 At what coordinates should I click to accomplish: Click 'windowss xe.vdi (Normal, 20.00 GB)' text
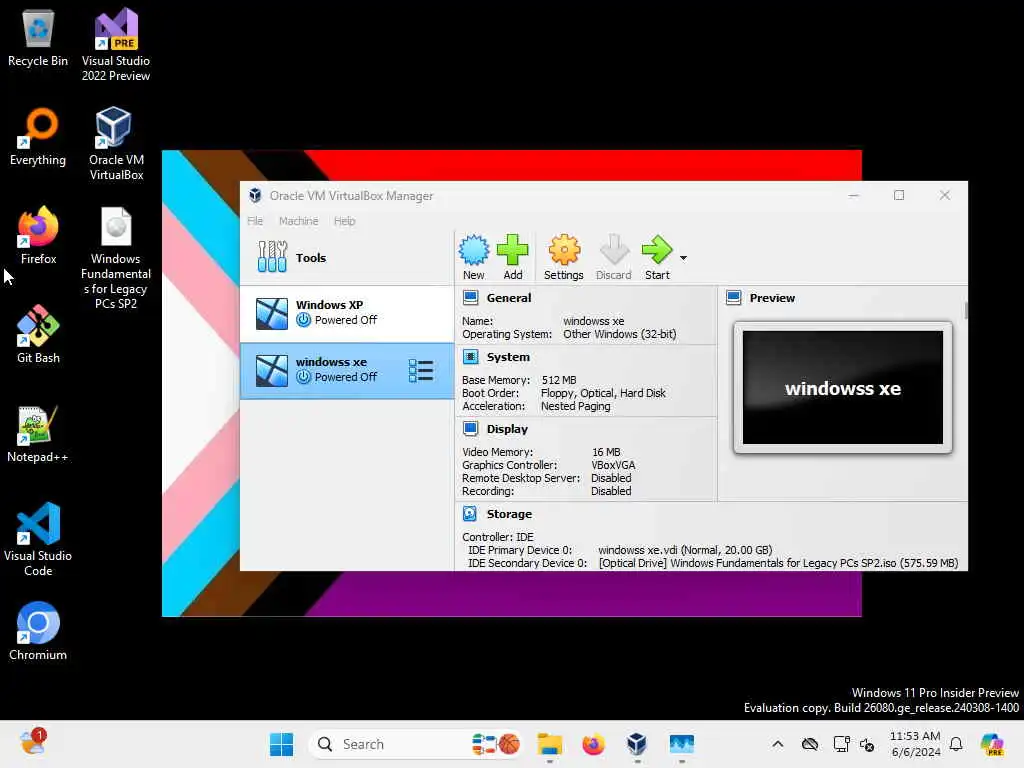(685, 550)
